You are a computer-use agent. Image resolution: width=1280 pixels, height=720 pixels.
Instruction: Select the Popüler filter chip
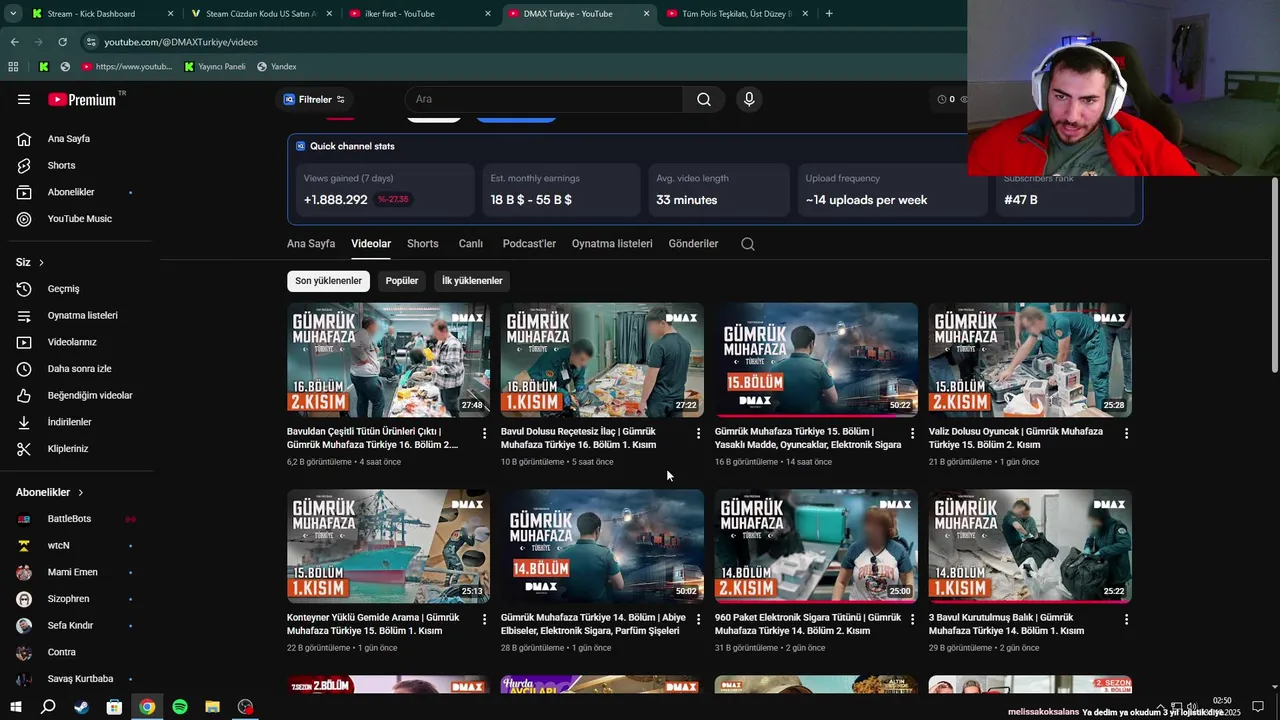tap(402, 281)
